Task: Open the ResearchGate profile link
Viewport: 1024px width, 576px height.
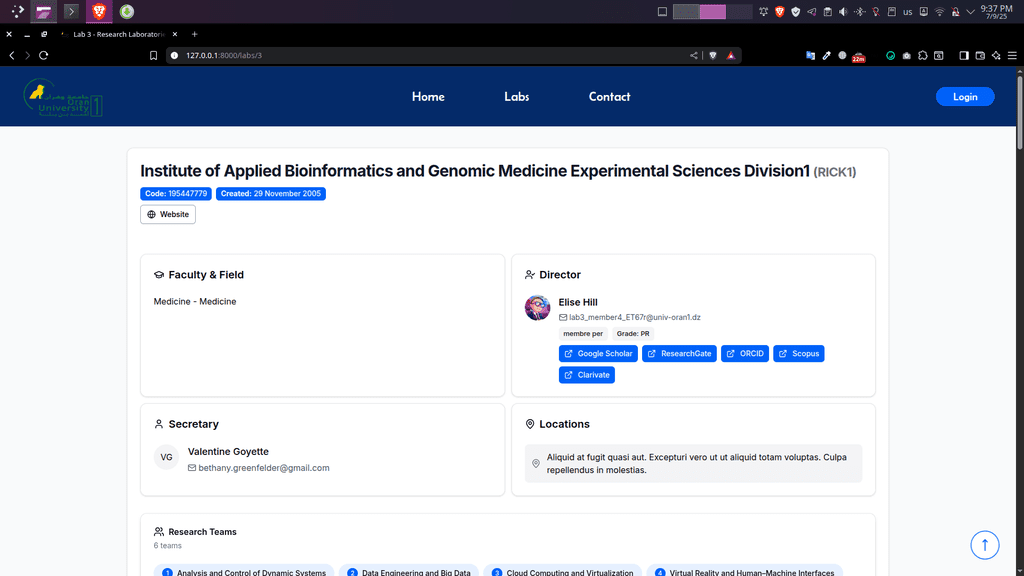Action: (x=679, y=354)
